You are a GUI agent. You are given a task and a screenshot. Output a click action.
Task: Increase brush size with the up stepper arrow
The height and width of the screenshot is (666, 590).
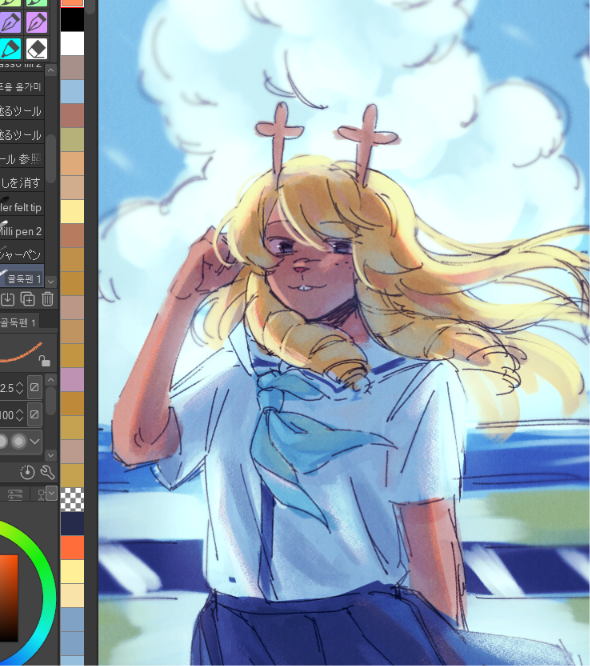coord(20,383)
